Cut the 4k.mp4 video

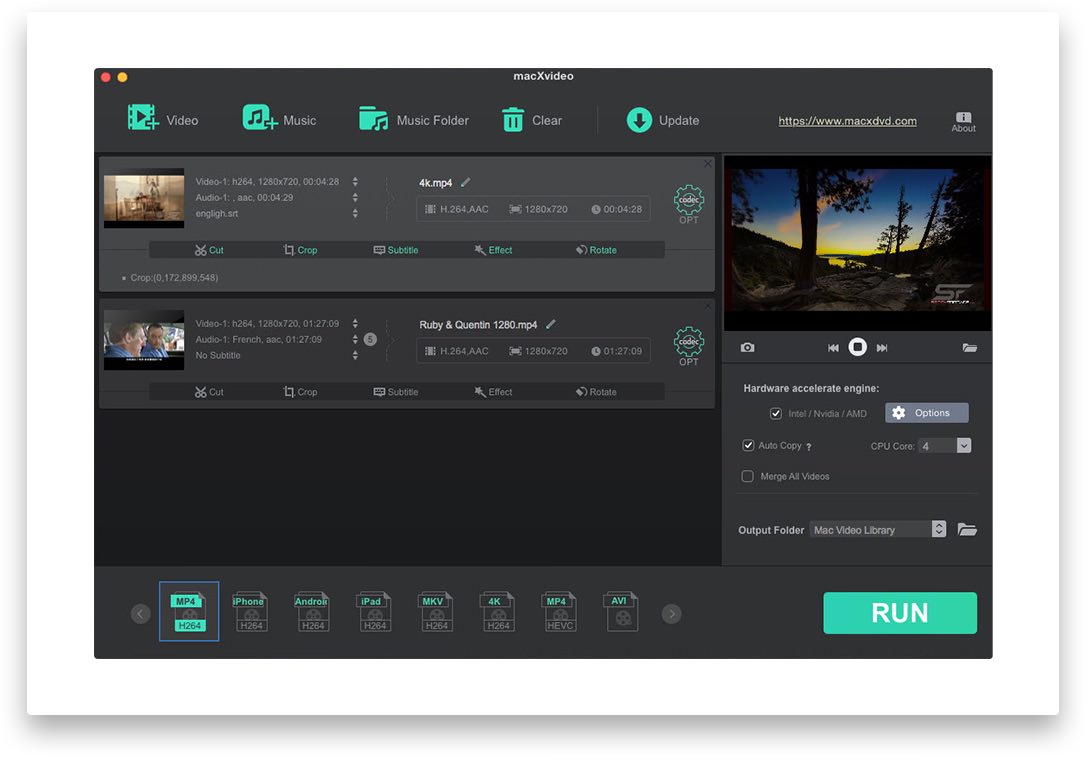tap(209, 250)
